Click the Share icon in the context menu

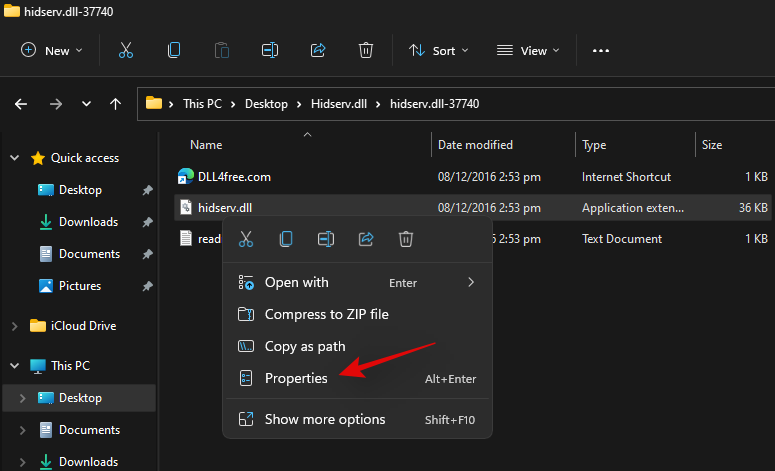point(366,238)
